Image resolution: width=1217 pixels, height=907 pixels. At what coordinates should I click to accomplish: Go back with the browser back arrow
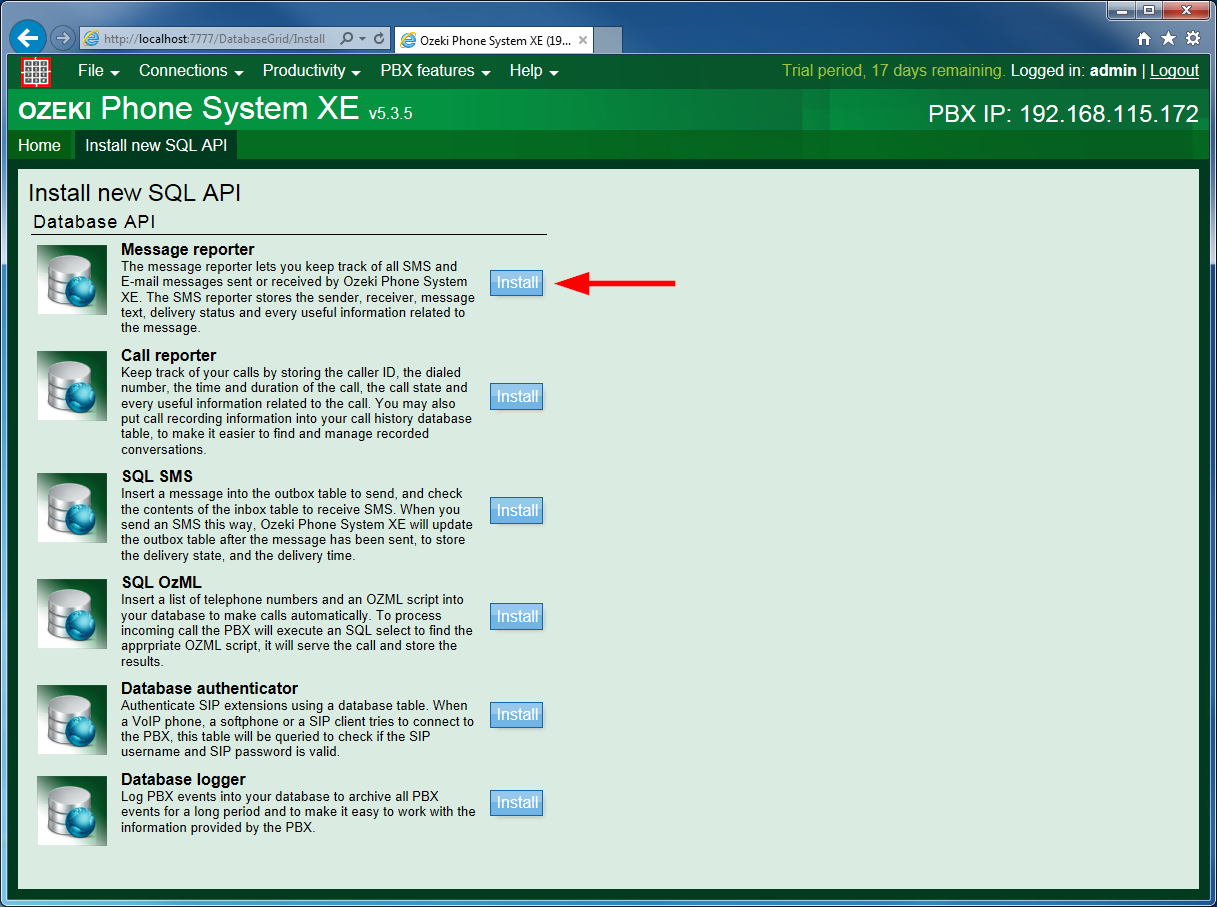[28, 38]
